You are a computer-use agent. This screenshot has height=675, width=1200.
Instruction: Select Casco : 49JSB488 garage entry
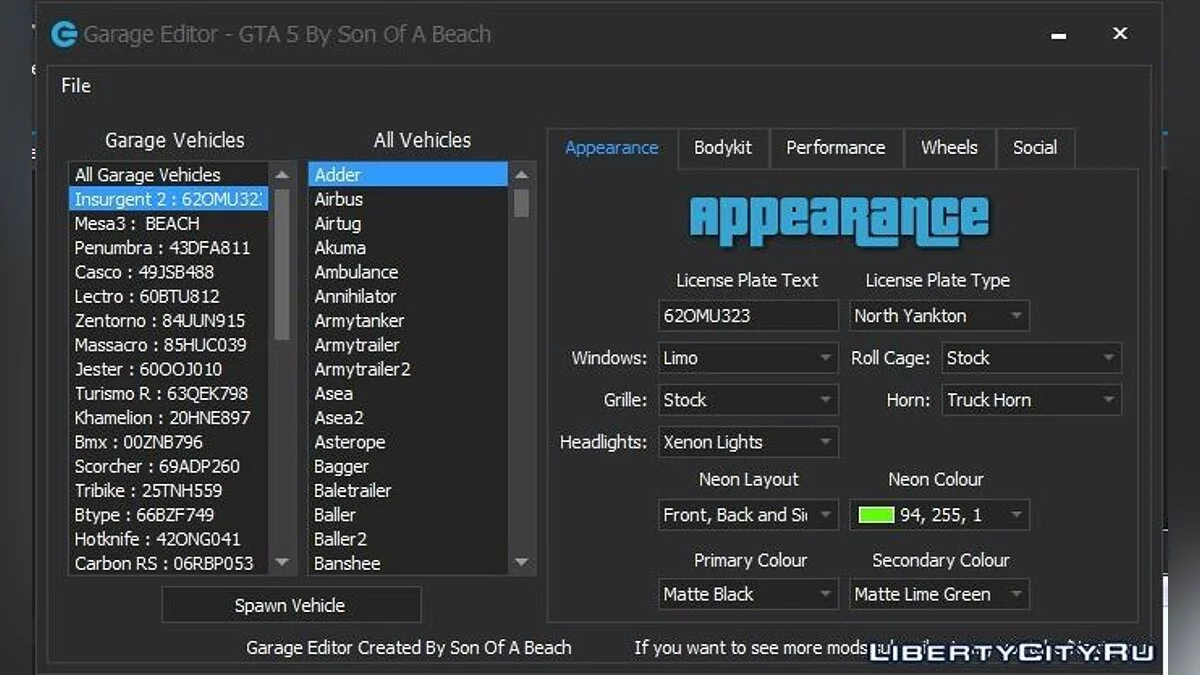click(168, 272)
